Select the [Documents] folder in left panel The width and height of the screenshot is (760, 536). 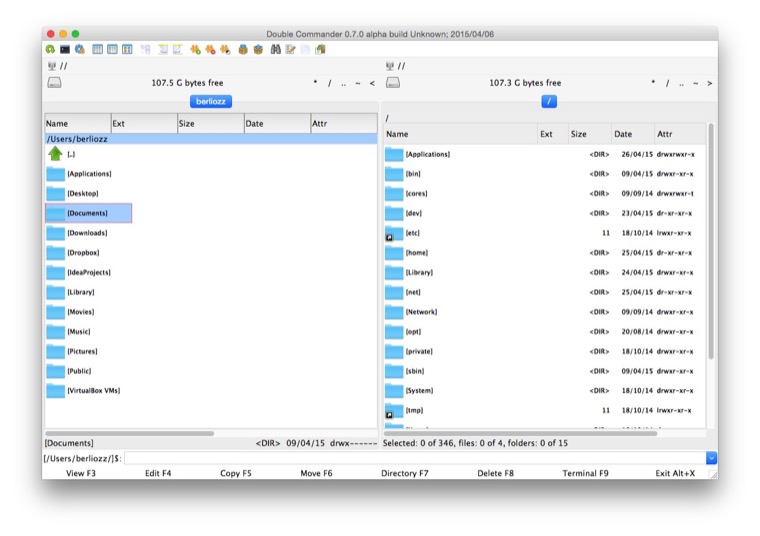[x=89, y=213]
